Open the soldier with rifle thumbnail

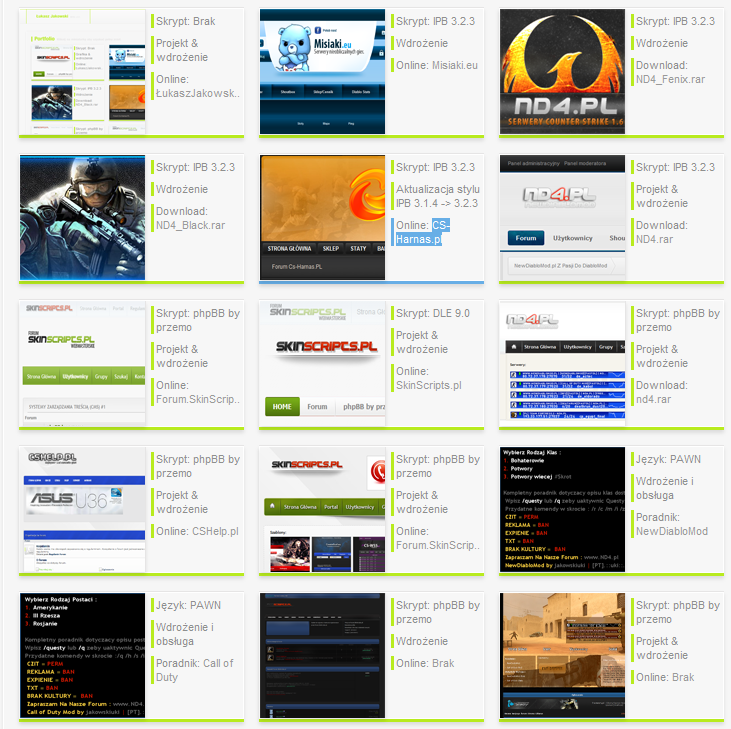click(83, 218)
